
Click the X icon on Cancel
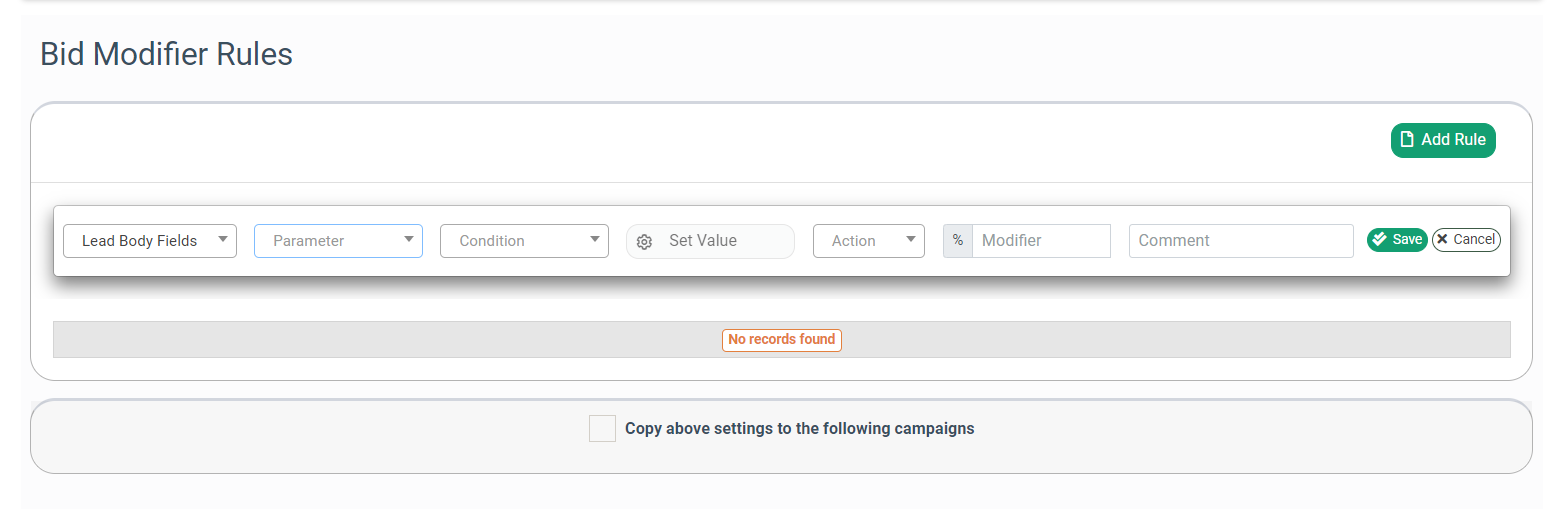(x=1442, y=239)
